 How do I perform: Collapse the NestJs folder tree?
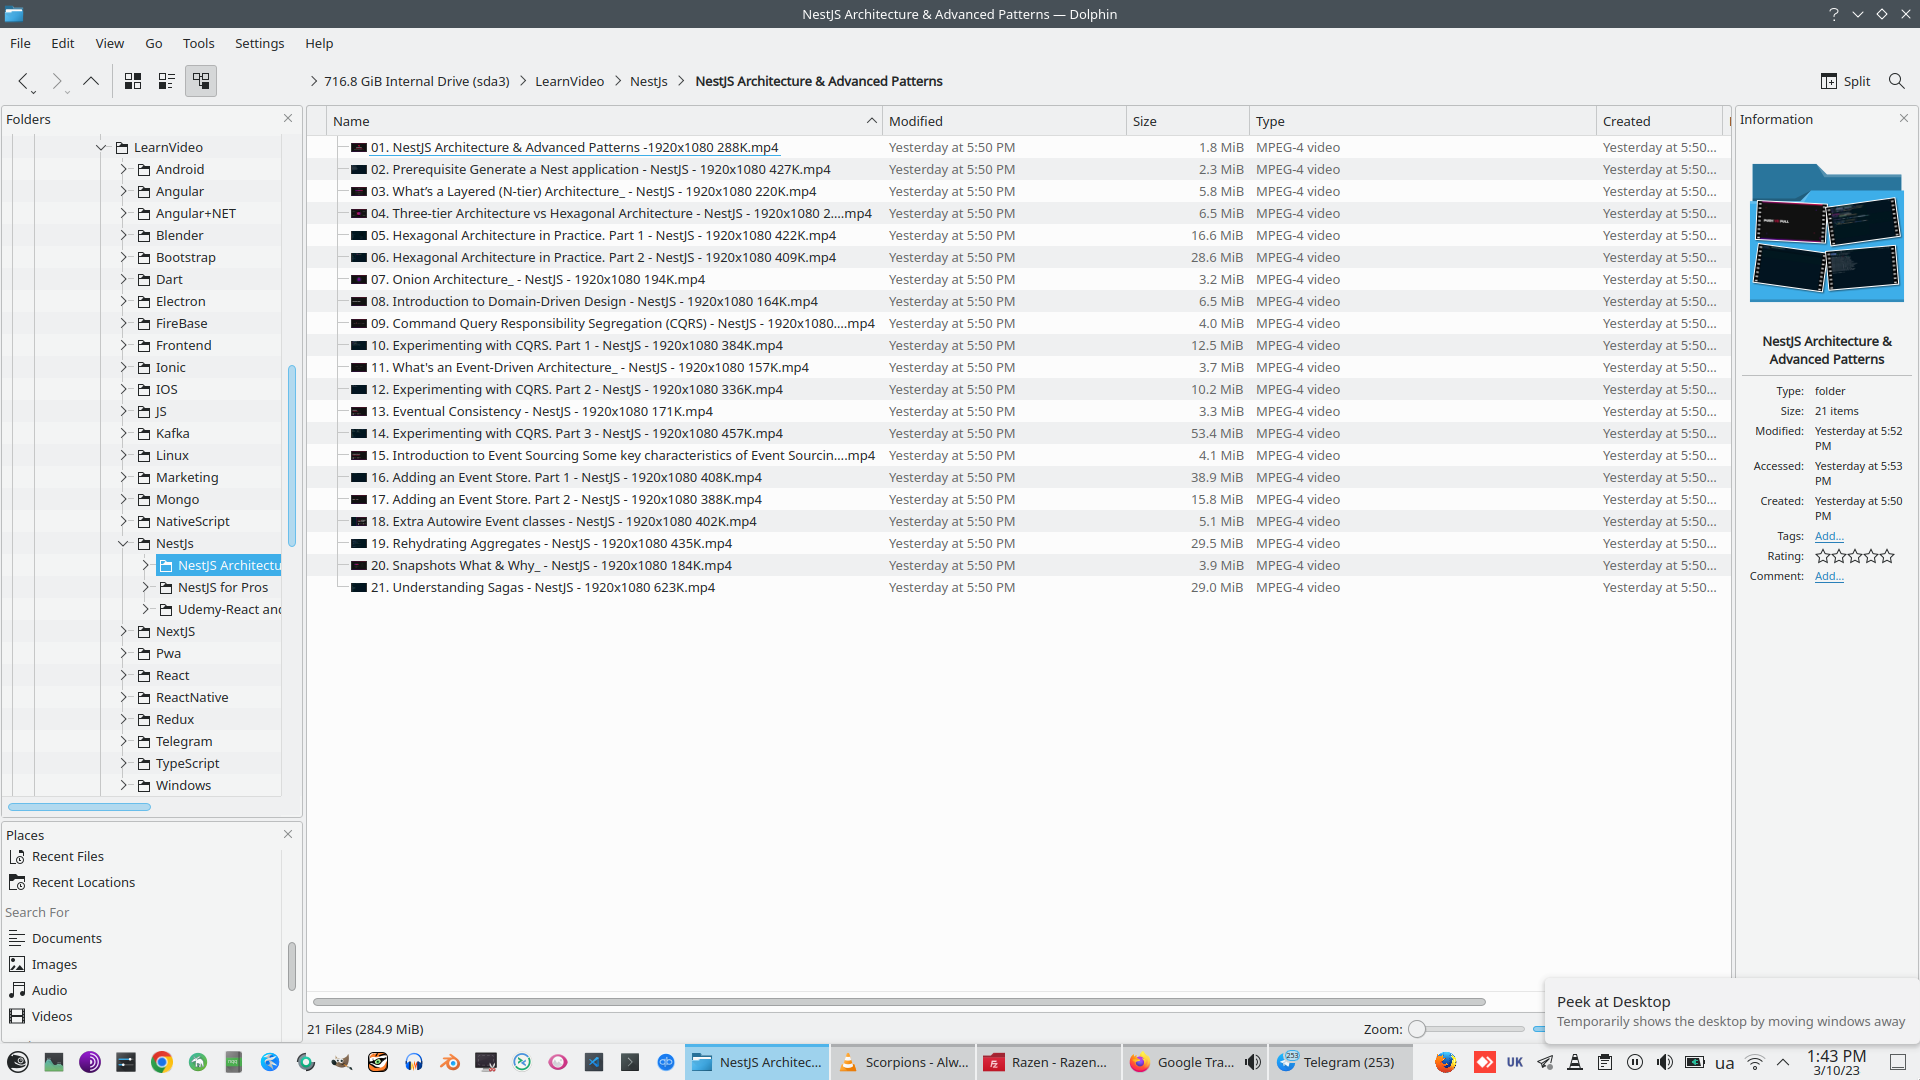click(x=124, y=544)
